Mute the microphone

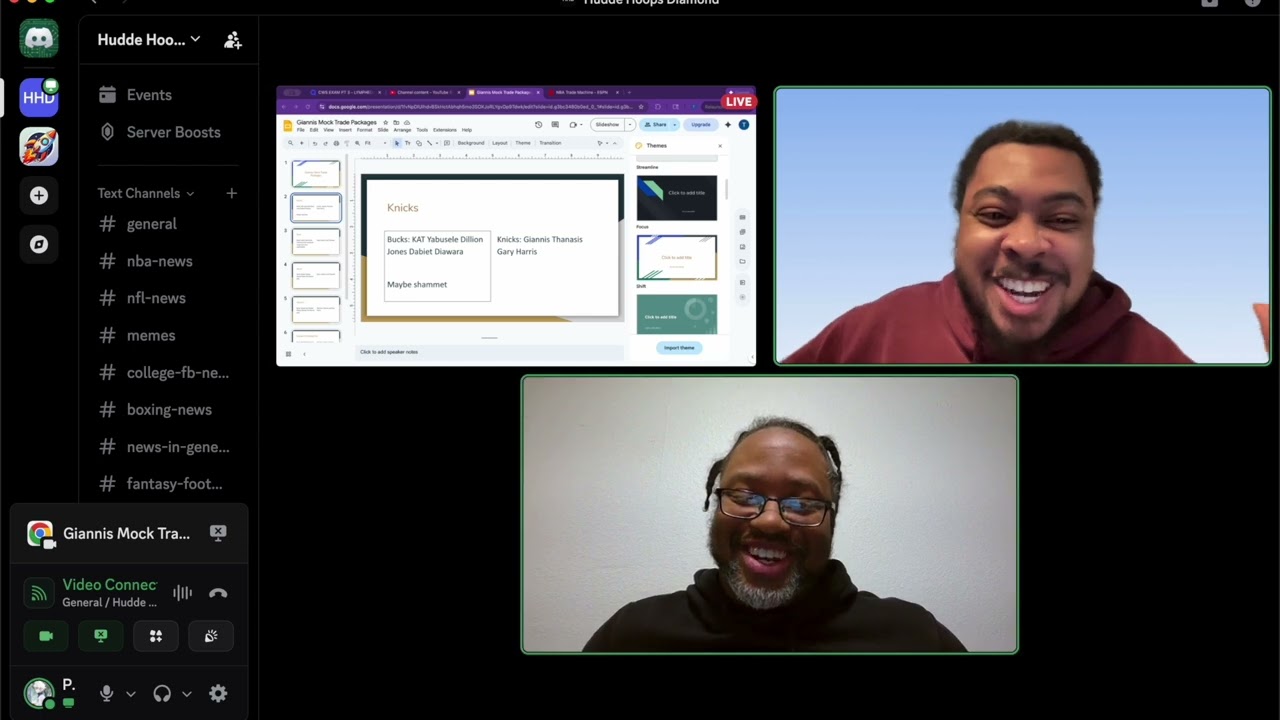[106, 693]
